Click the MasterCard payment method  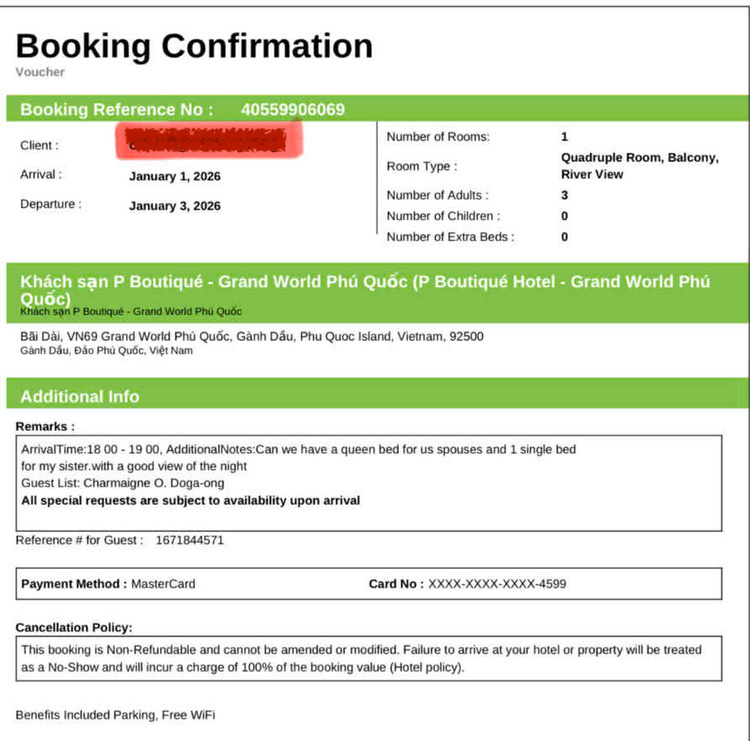[163, 584]
